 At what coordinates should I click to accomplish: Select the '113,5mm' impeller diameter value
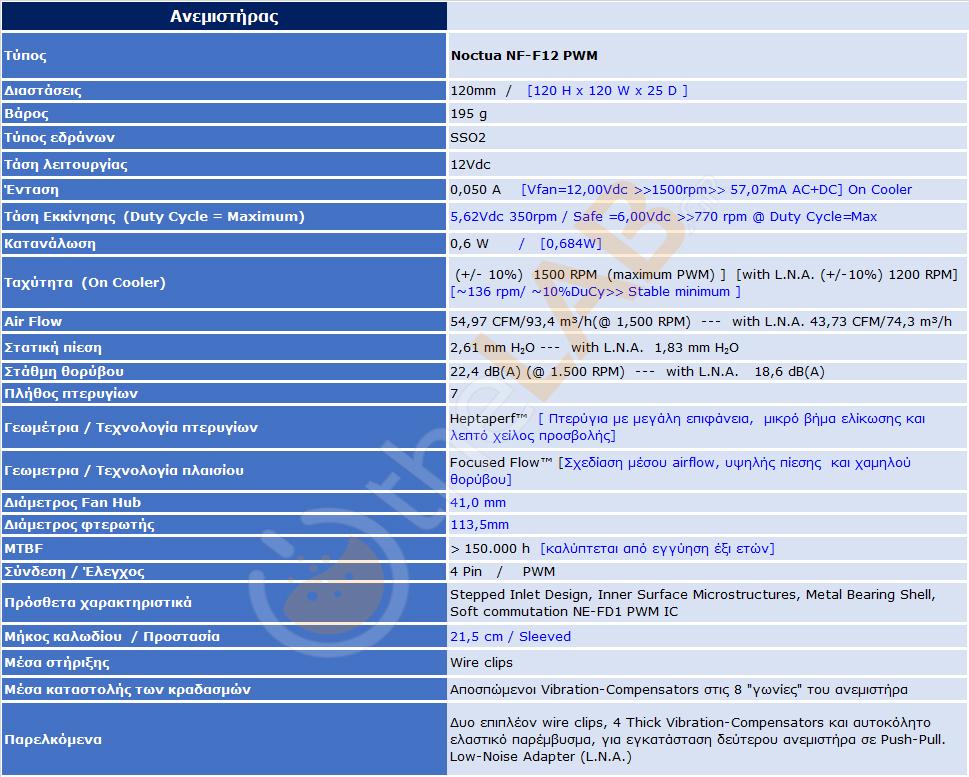tap(480, 525)
